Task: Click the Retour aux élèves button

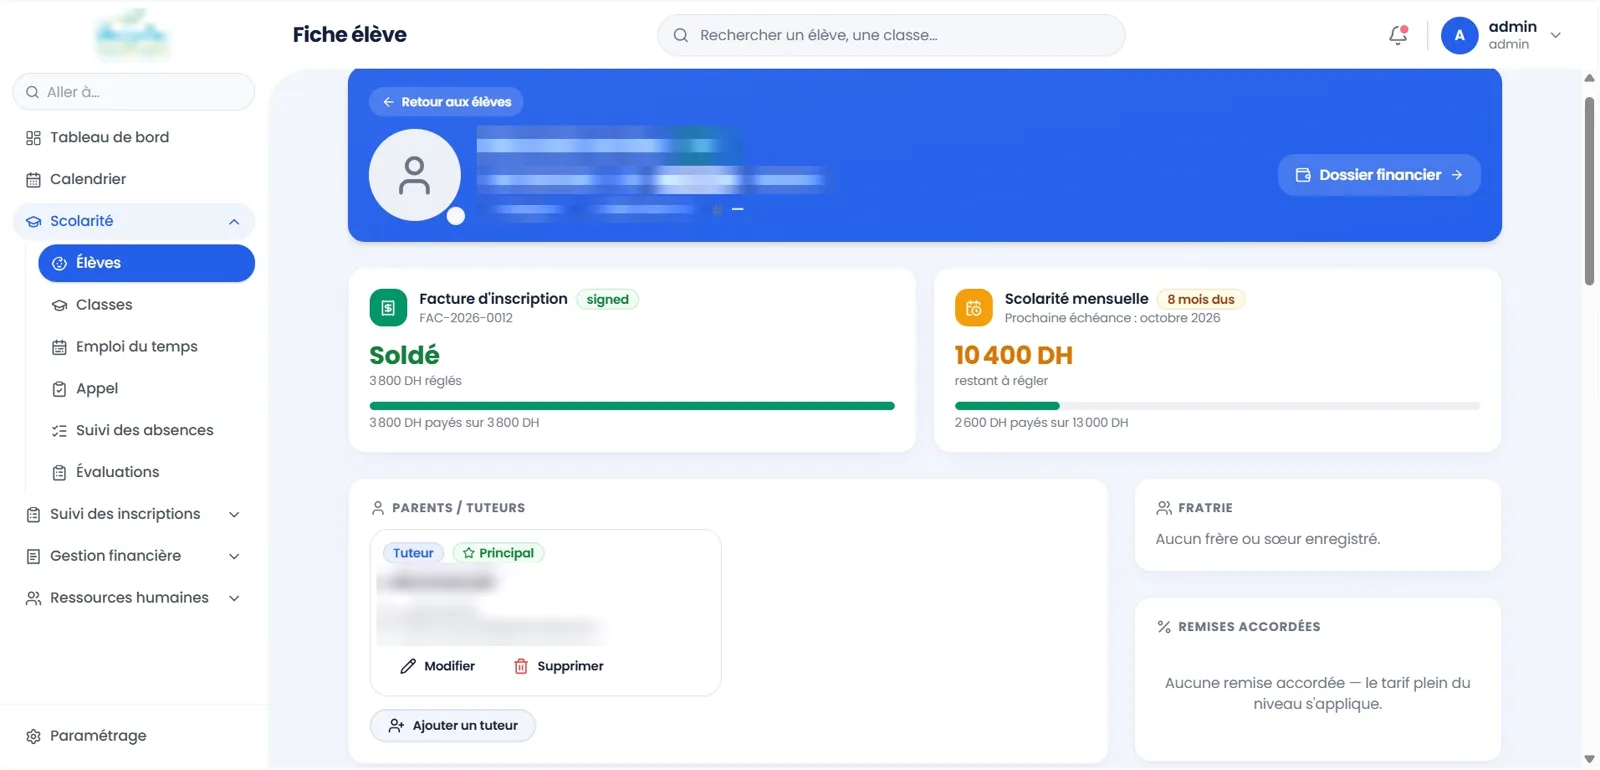Action: [x=446, y=102]
